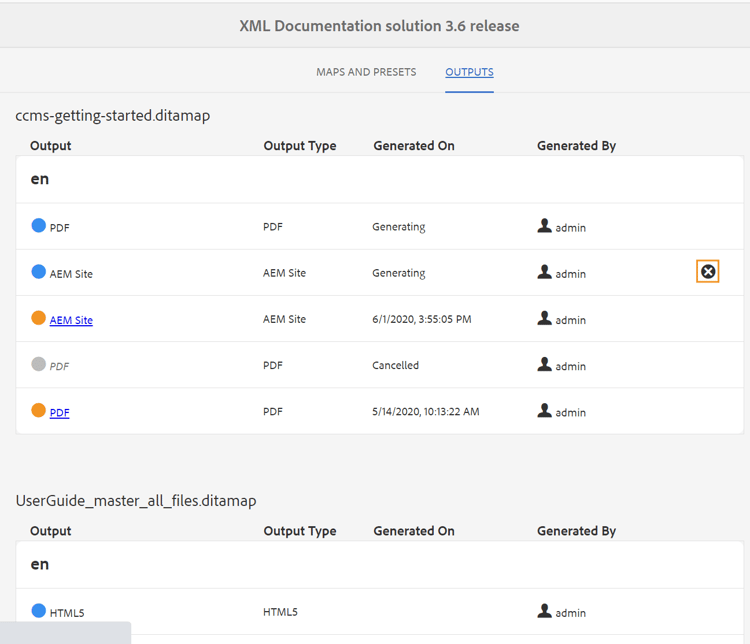Click the first Generated On column header
750x644 pixels.
pyautogui.click(x=414, y=146)
